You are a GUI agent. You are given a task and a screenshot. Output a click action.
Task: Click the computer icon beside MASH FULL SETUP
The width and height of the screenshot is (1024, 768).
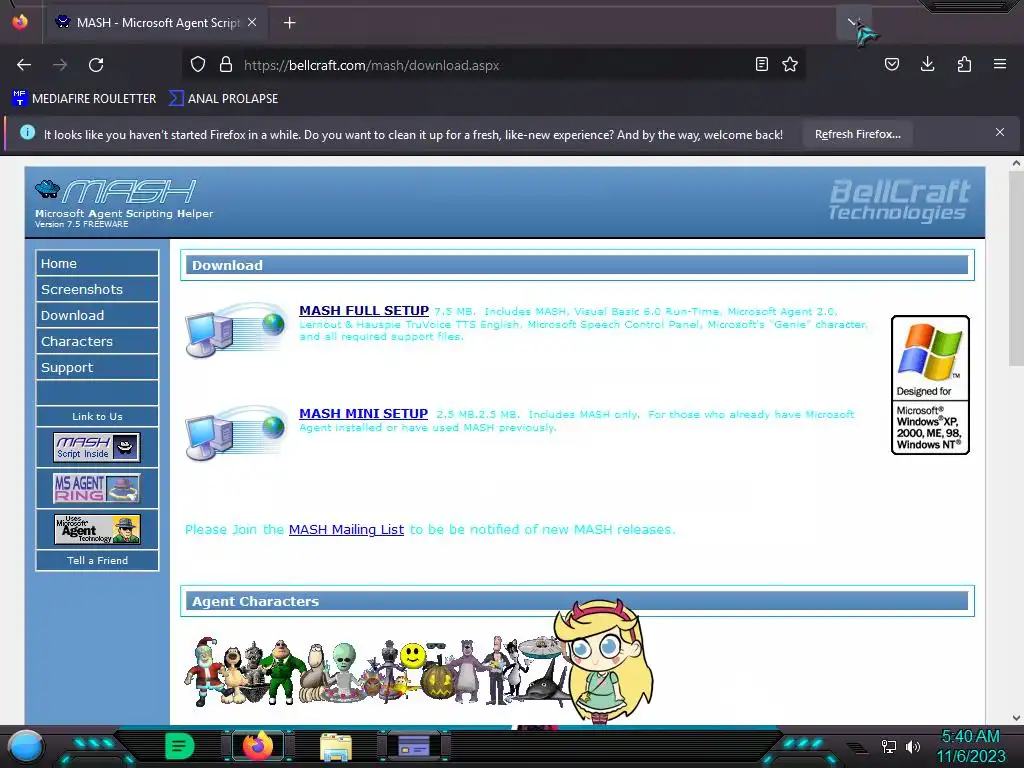click(236, 330)
